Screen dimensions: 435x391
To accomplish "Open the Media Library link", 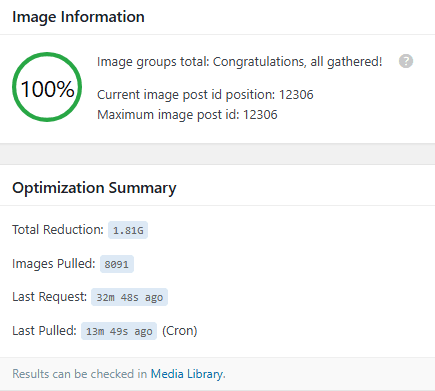I will 187,374.
